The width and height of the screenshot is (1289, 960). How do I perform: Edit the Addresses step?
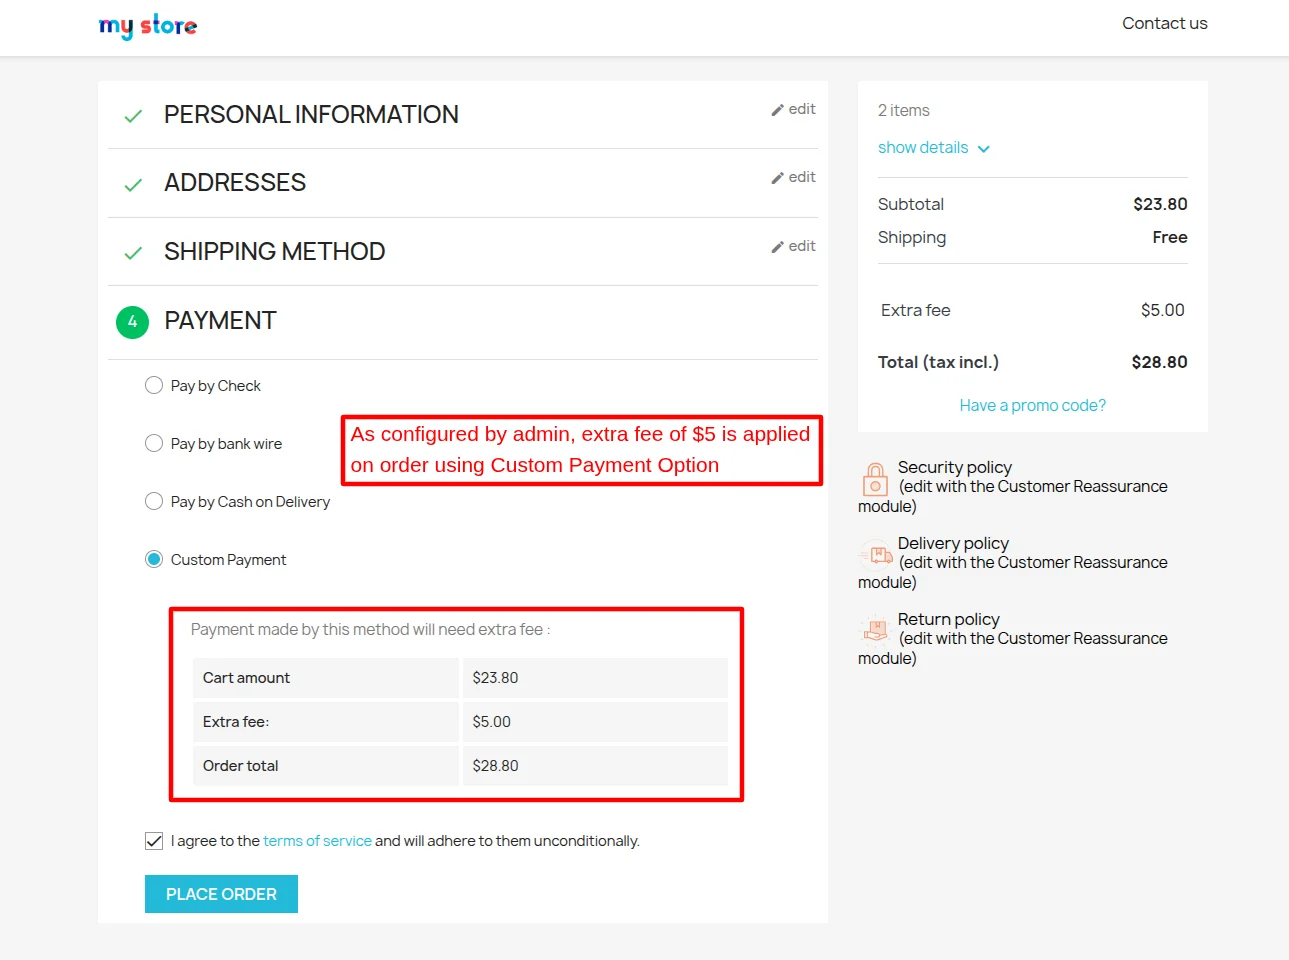click(793, 178)
